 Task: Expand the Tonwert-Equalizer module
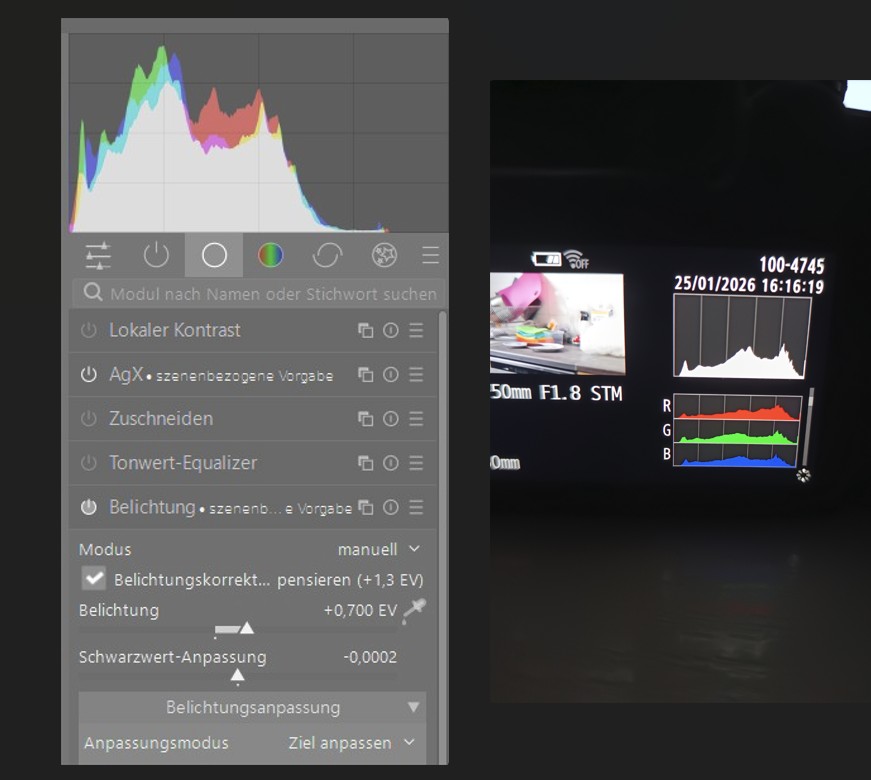pos(185,463)
